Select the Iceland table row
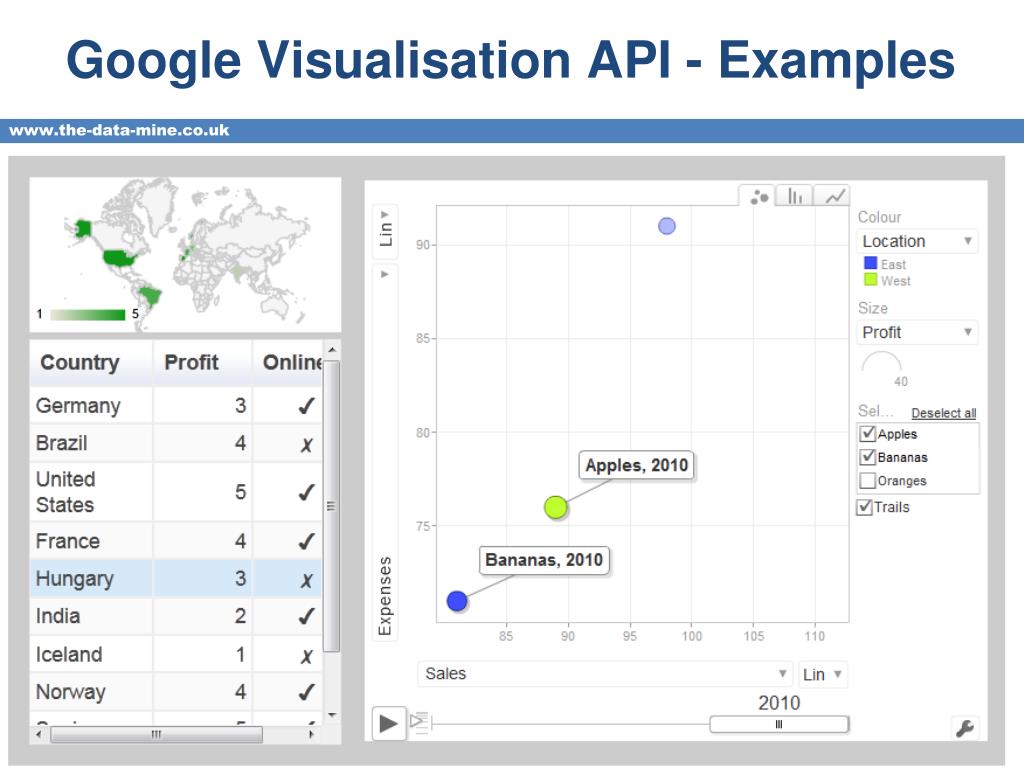 pos(176,654)
